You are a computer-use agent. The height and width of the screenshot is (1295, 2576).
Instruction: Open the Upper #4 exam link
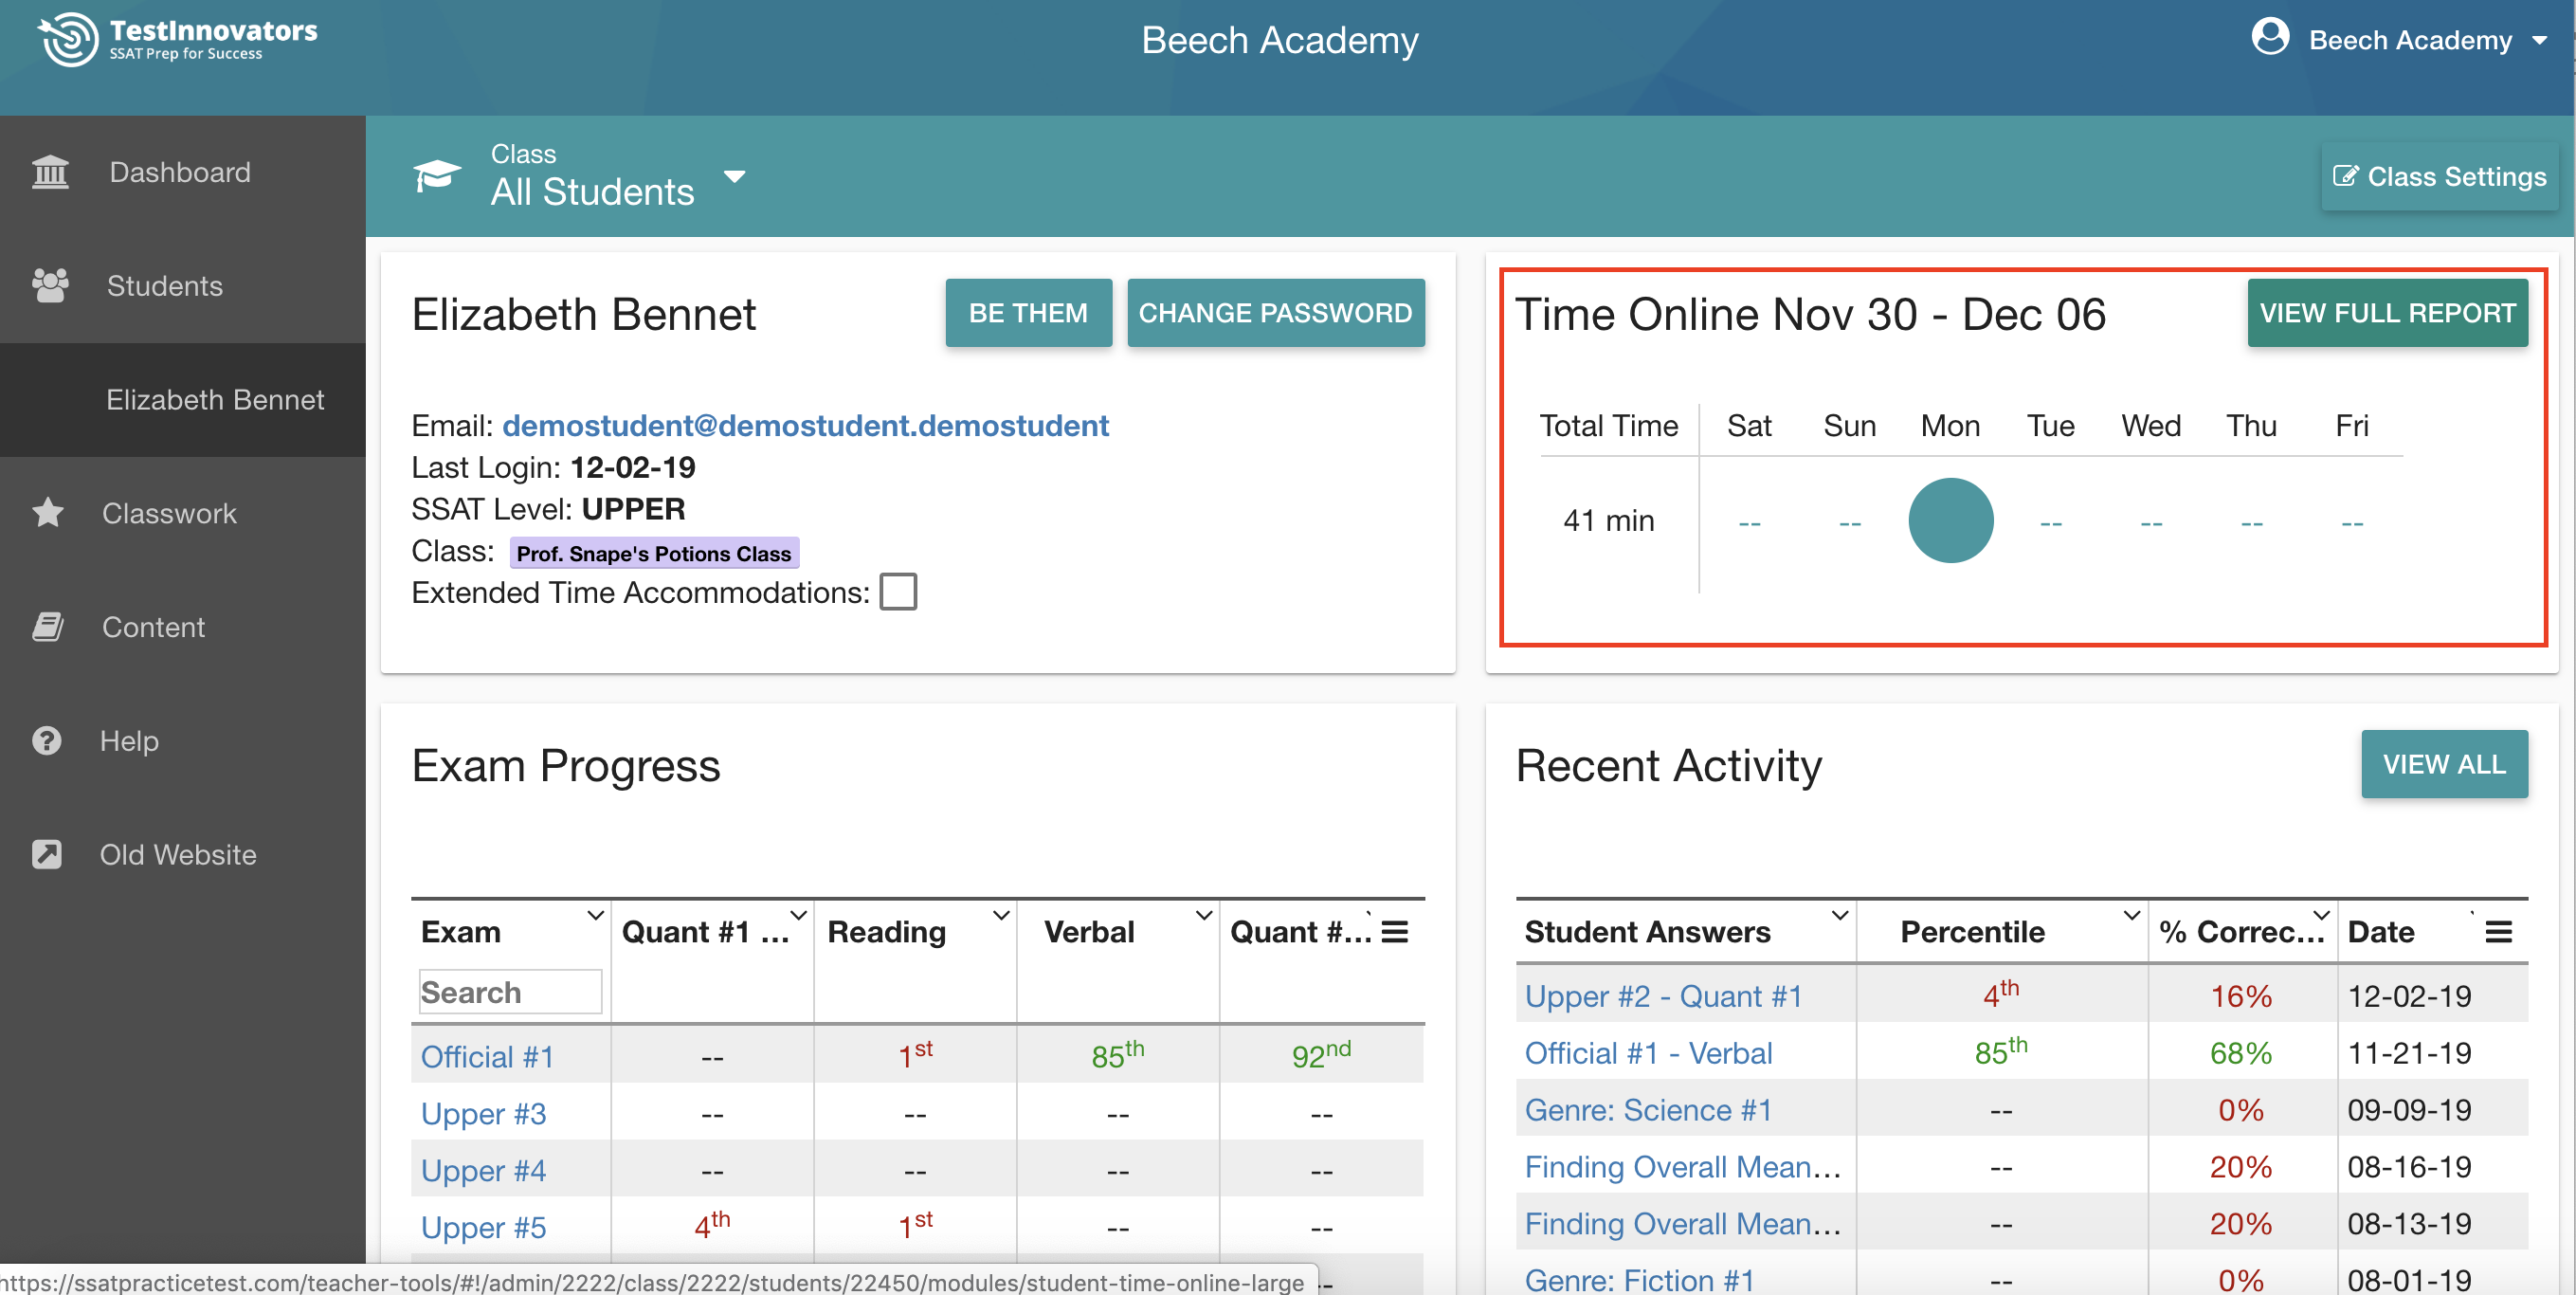point(483,1171)
